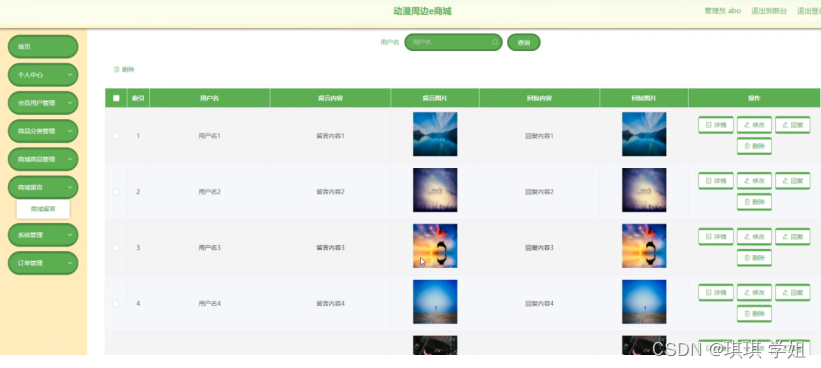Click 回复 in the 用户名3 row

[793, 237]
